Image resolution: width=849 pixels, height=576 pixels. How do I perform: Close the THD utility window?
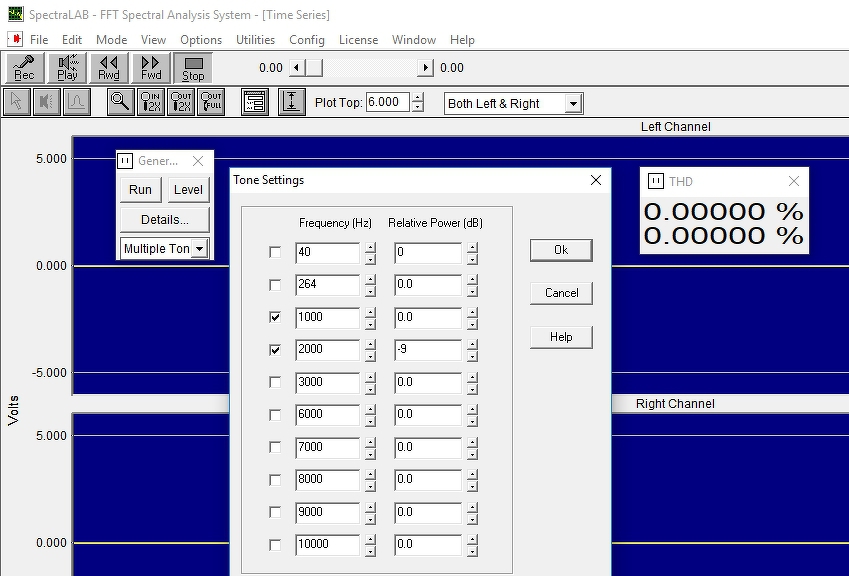(x=794, y=181)
